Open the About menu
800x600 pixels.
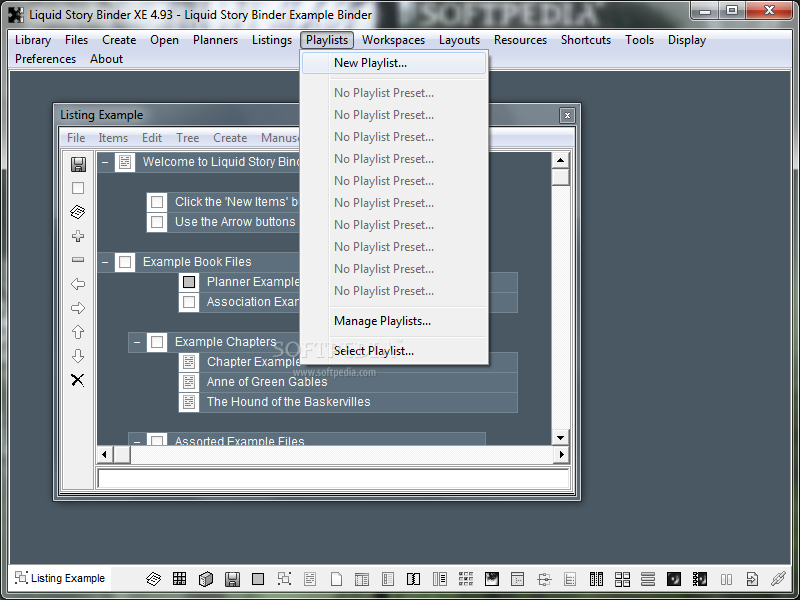(107, 59)
